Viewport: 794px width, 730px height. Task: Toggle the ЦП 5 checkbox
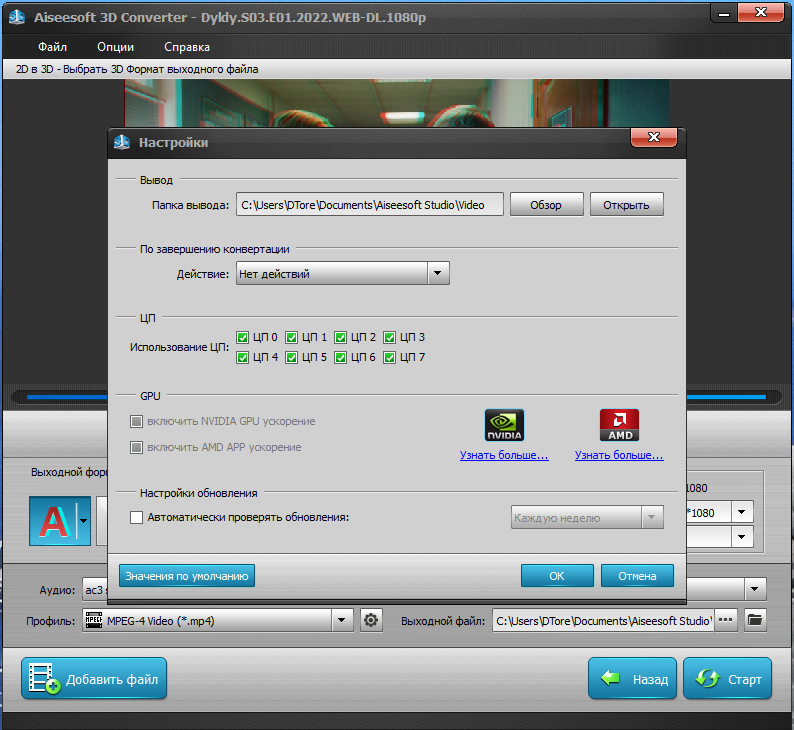point(291,358)
